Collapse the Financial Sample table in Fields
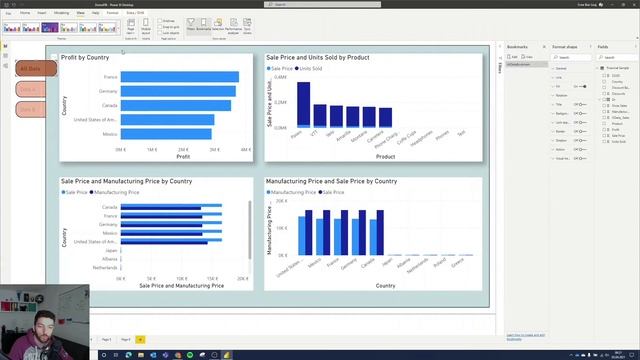The width and height of the screenshot is (640, 360). click(598, 68)
